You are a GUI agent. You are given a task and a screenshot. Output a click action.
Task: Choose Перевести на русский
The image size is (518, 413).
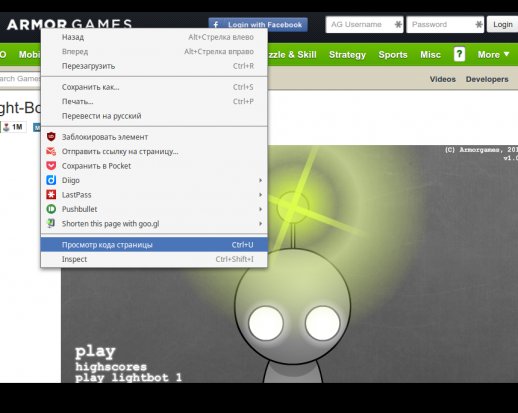pos(154,116)
